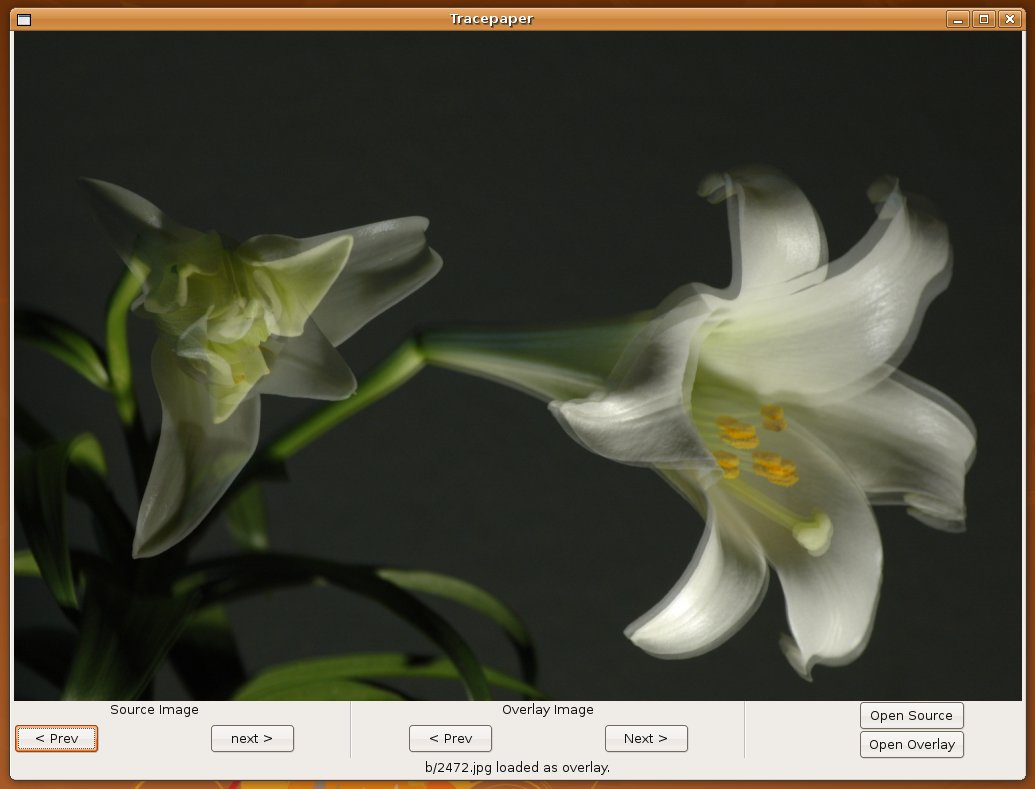Click < Prev under Source Image
1035x789 pixels.
point(56,738)
